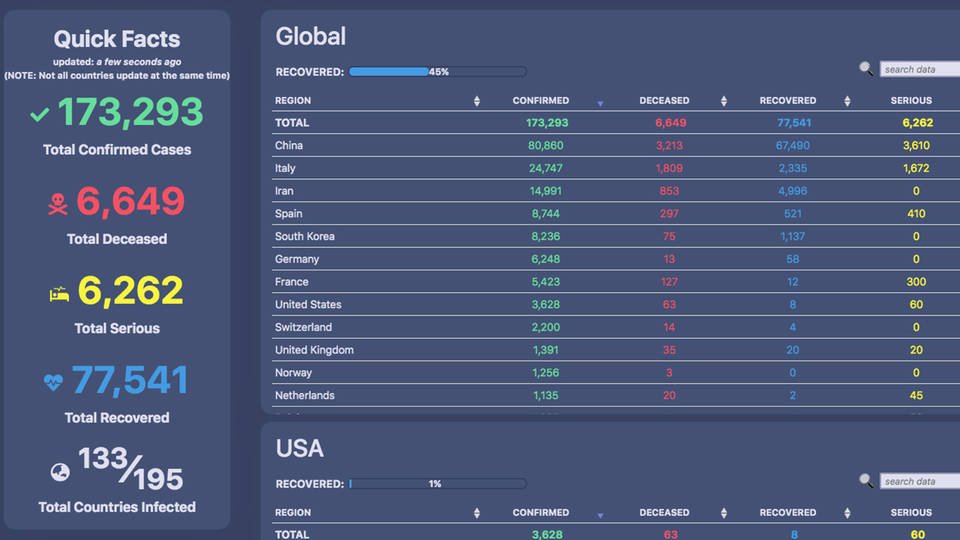Click the red skull deceased icon

point(58,205)
